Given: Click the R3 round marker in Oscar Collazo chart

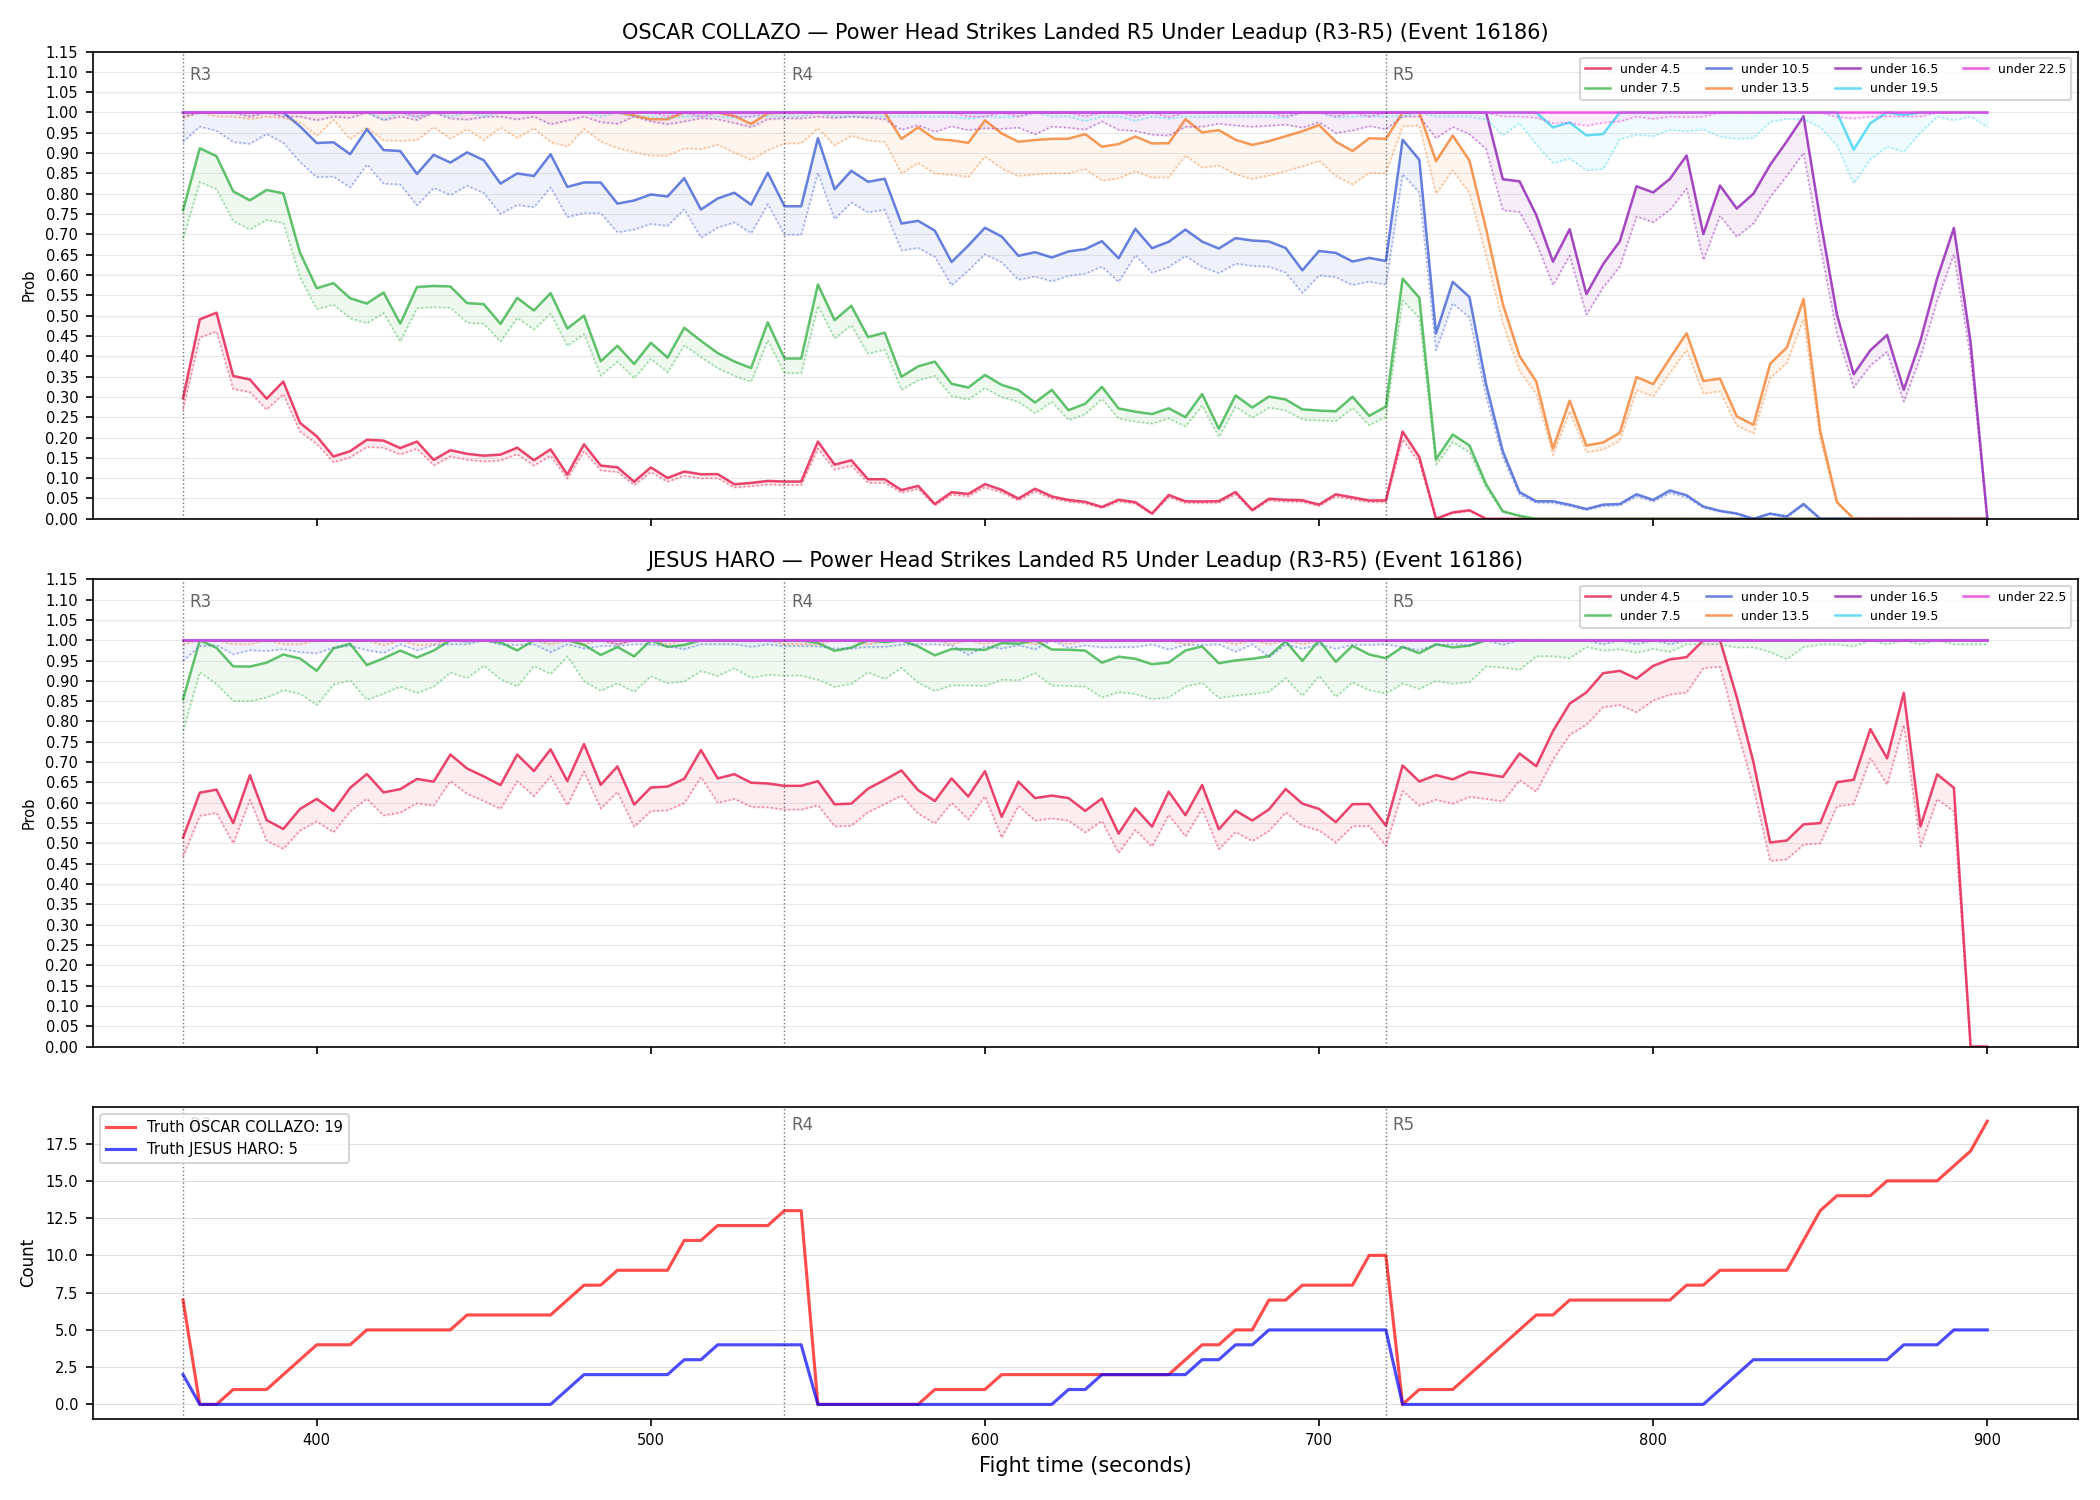Looking at the screenshot, I should pyautogui.click(x=200, y=74).
